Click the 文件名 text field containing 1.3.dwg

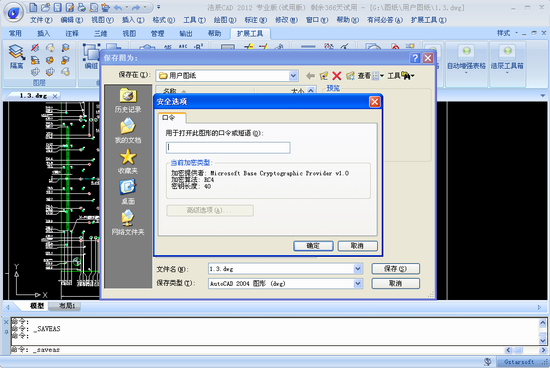pyautogui.click(x=281, y=269)
